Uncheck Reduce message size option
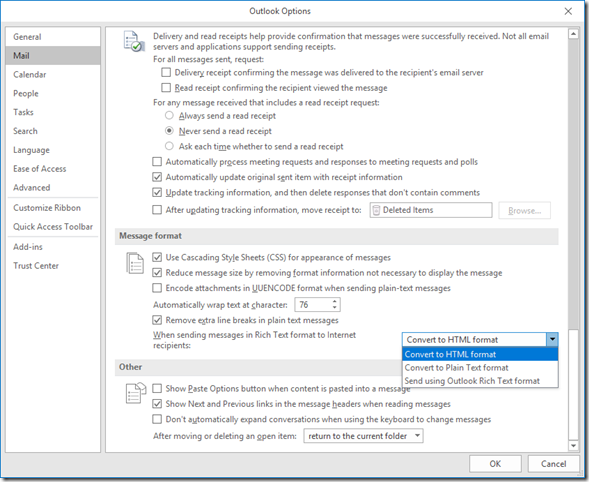This screenshot has width=589, height=482. click(x=157, y=273)
